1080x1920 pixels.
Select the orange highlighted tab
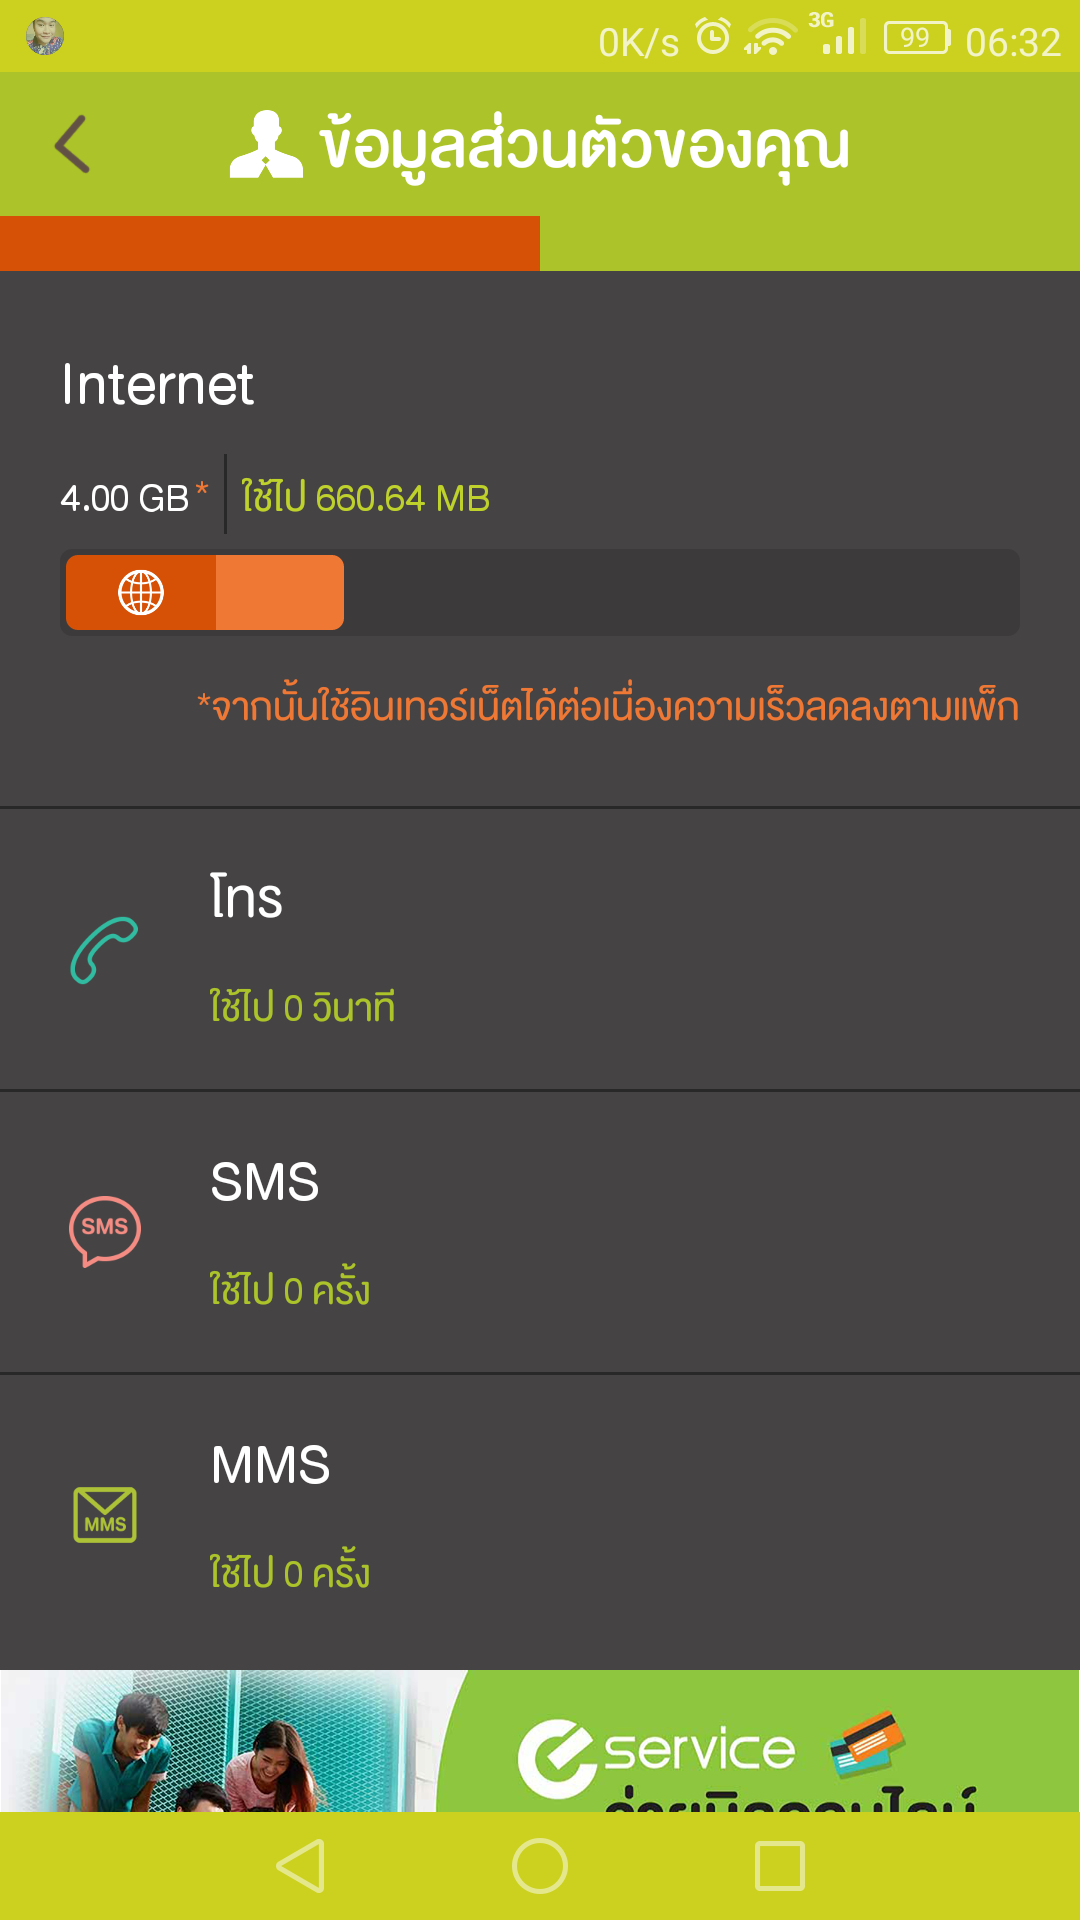(270, 243)
